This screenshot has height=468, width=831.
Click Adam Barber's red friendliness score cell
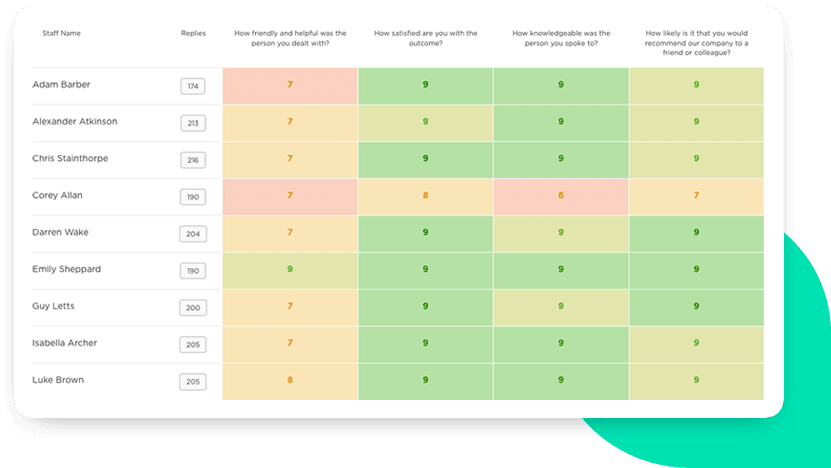(290, 85)
